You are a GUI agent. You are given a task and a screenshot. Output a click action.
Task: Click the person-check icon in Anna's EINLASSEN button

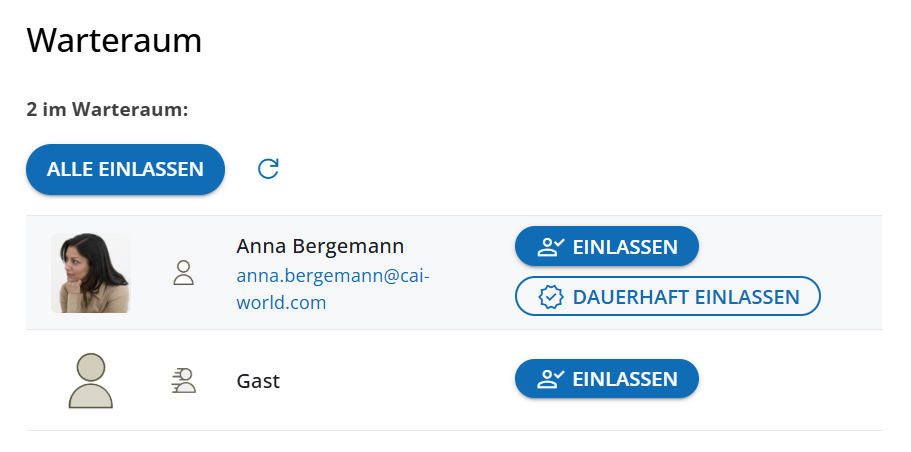(x=551, y=247)
